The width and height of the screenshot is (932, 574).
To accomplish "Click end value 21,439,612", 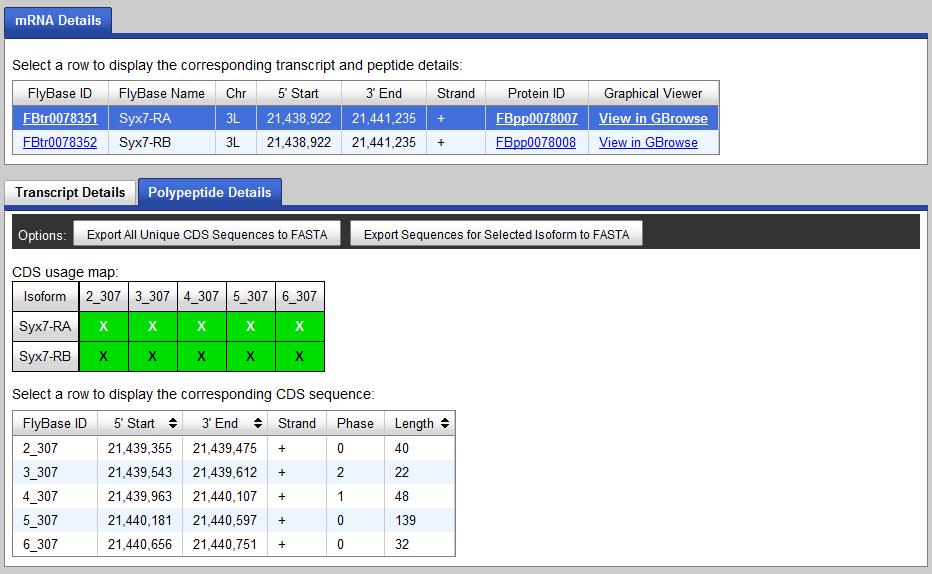I will [225, 472].
